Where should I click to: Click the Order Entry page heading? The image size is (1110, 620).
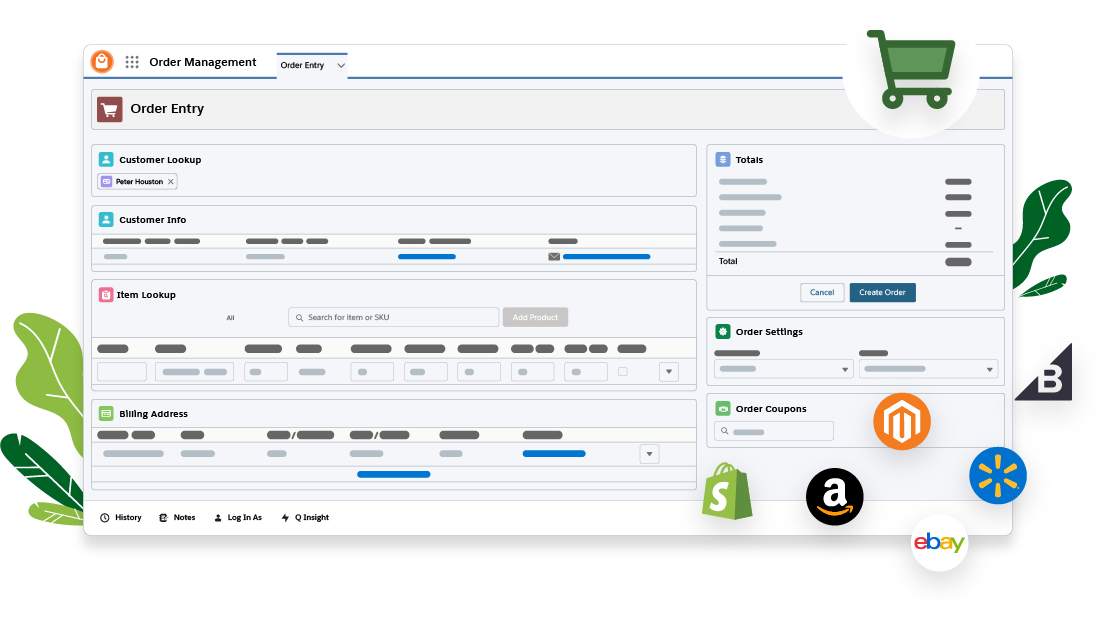tap(167, 109)
